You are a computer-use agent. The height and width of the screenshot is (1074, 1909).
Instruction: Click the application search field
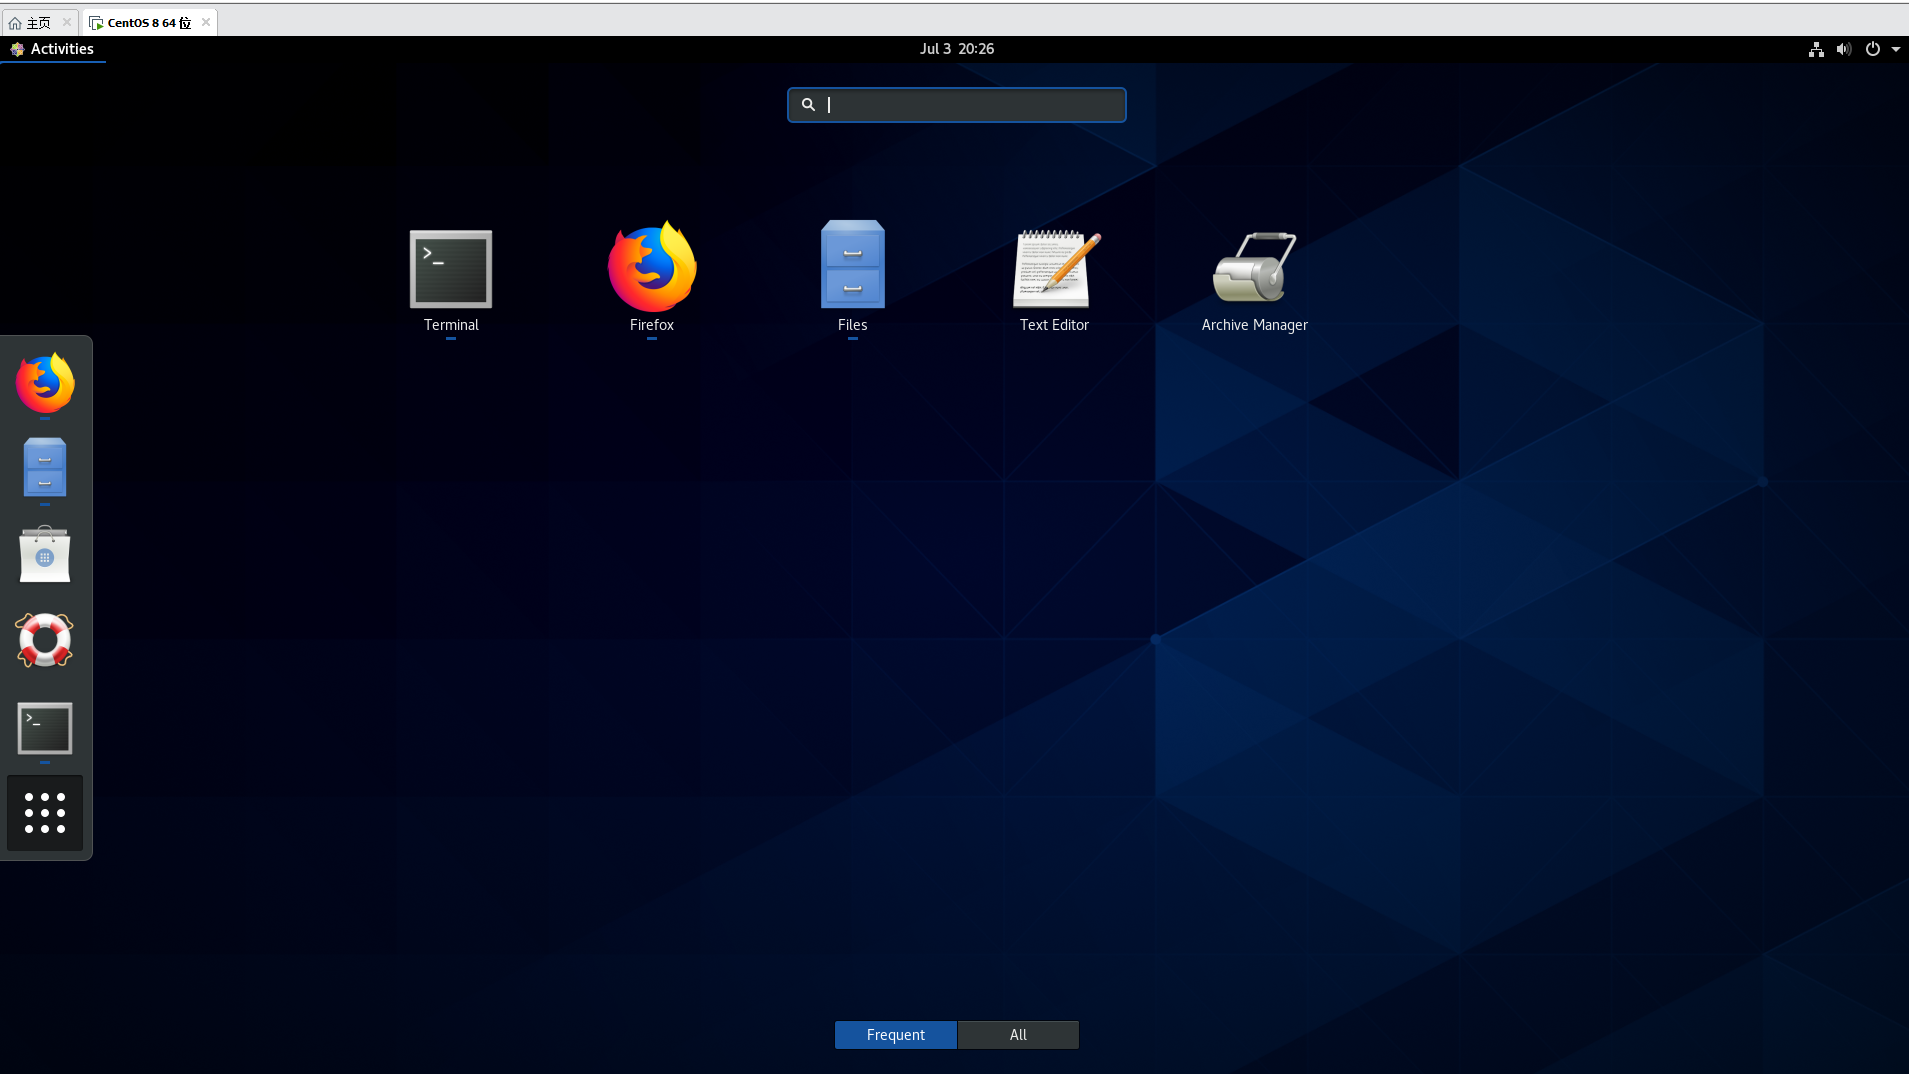click(957, 105)
